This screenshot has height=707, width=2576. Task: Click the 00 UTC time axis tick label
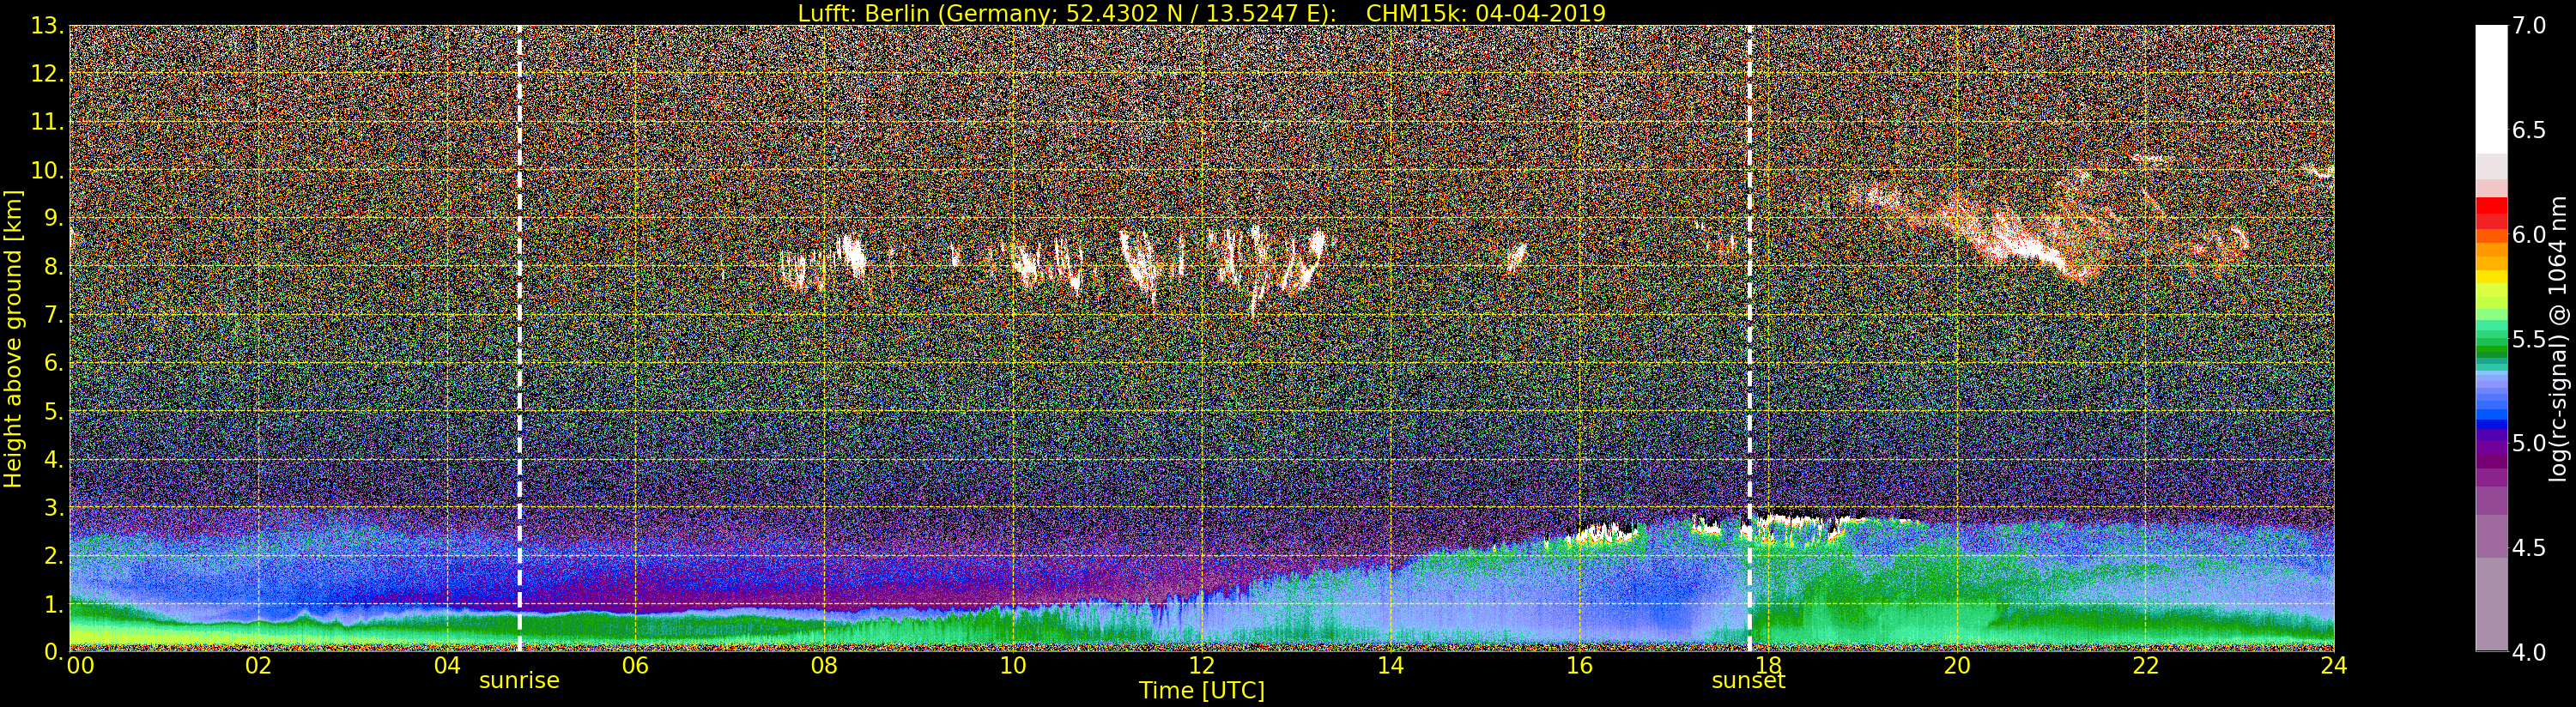pos(81,665)
